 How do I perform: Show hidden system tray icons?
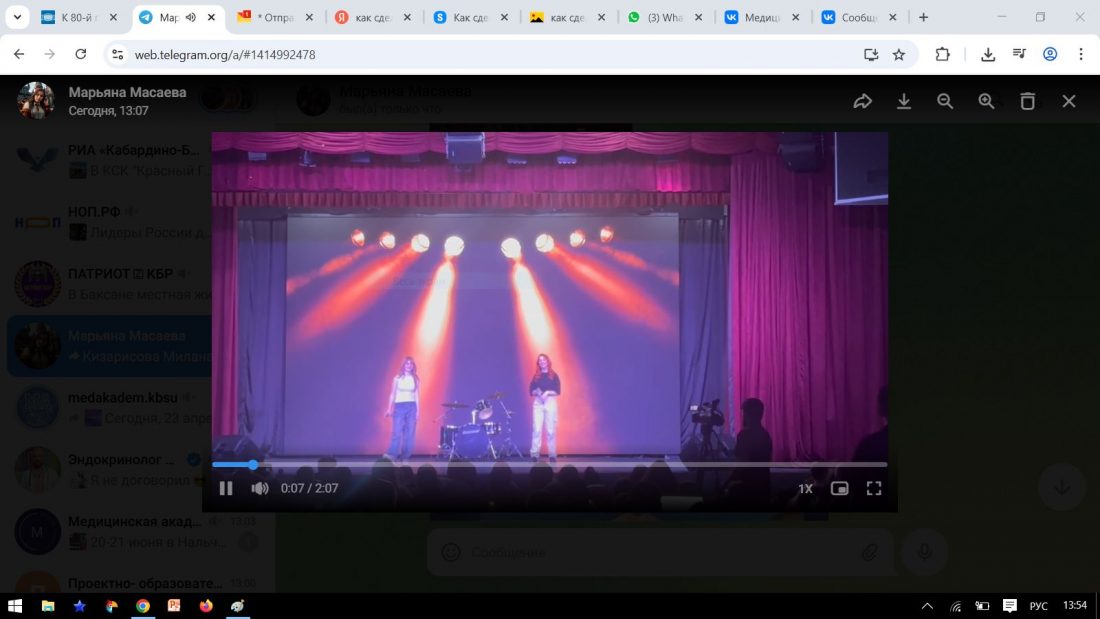click(x=927, y=606)
